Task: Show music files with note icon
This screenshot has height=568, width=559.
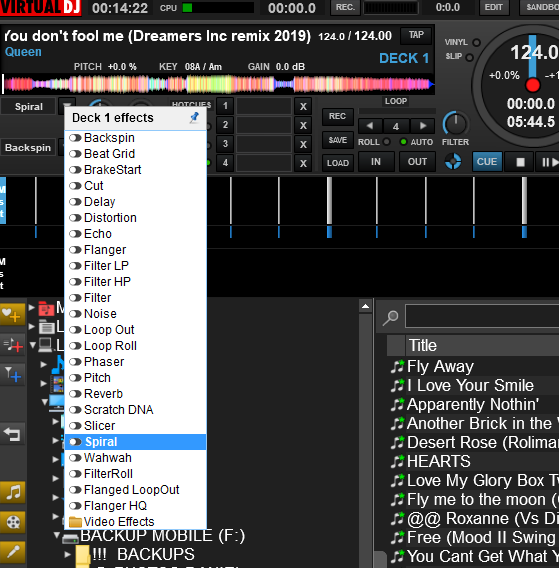Action: click(x=12, y=493)
